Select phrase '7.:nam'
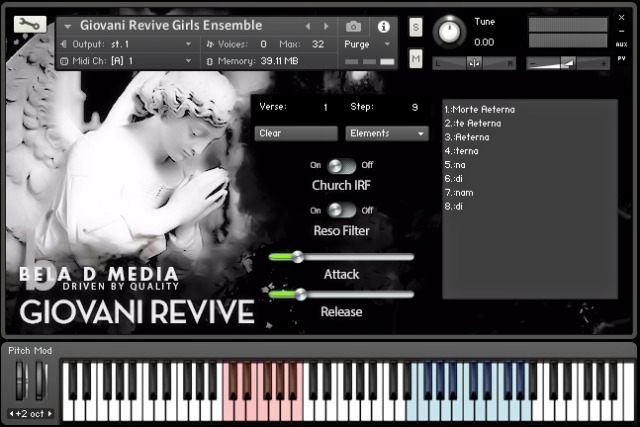Viewport: 640px width, 427px height. click(459, 193)
